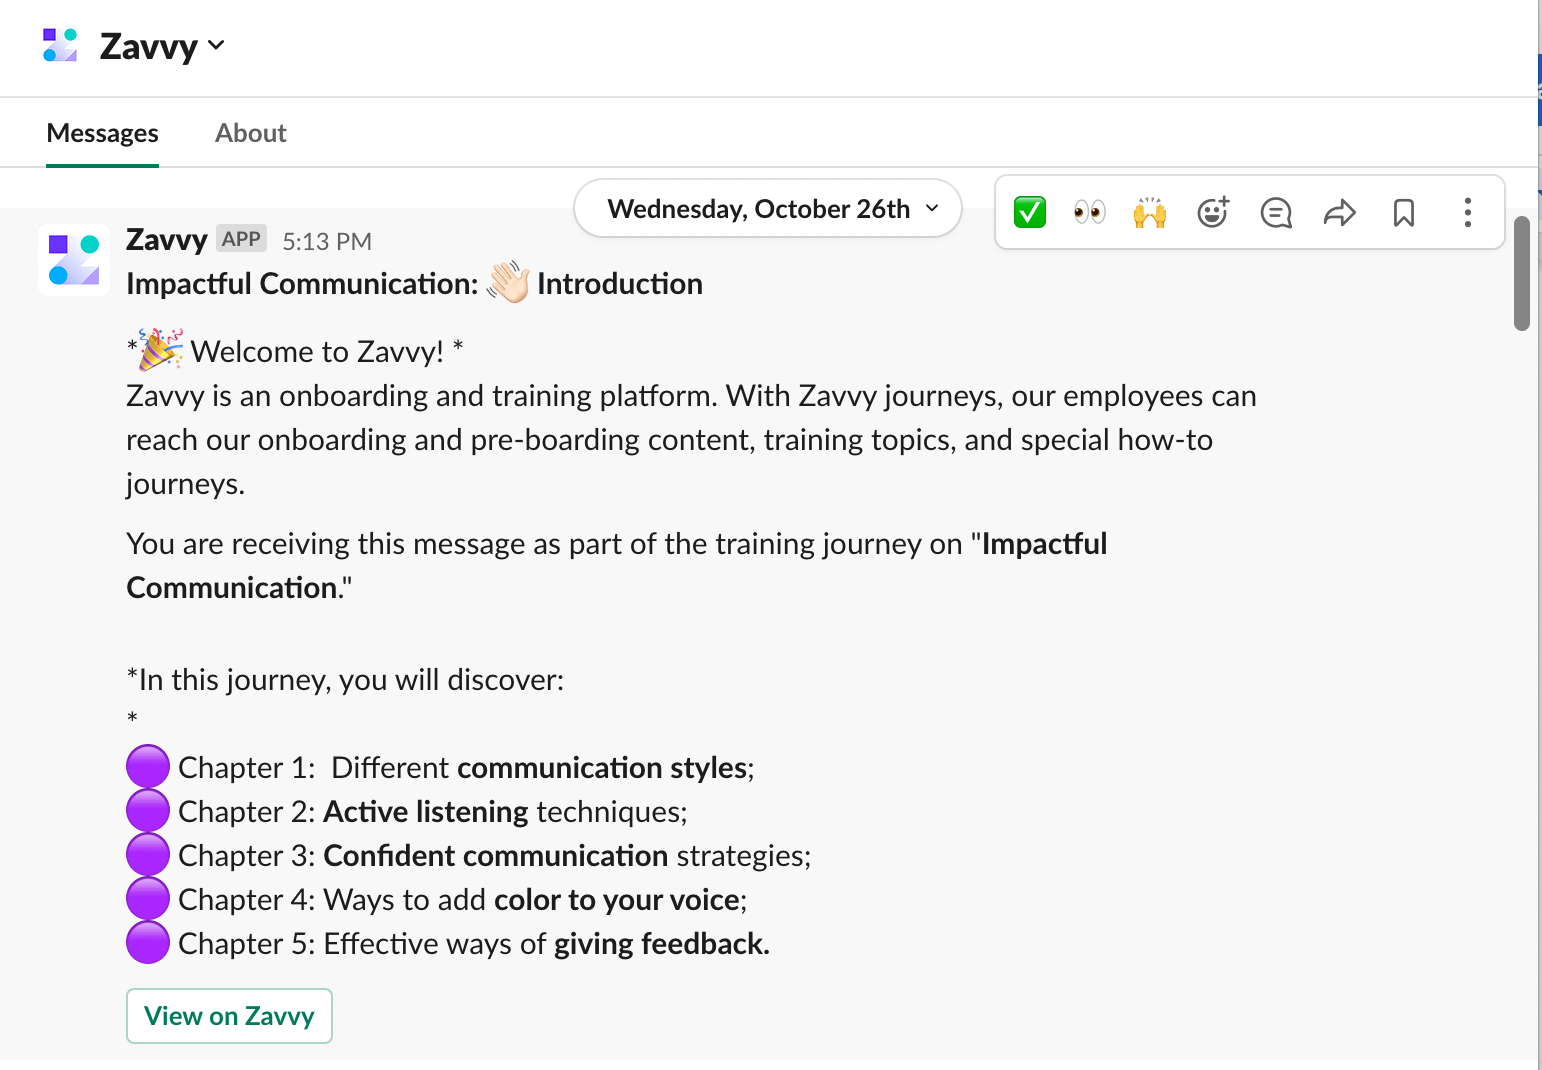Forward the Zavvy message

click(1339, 212)
